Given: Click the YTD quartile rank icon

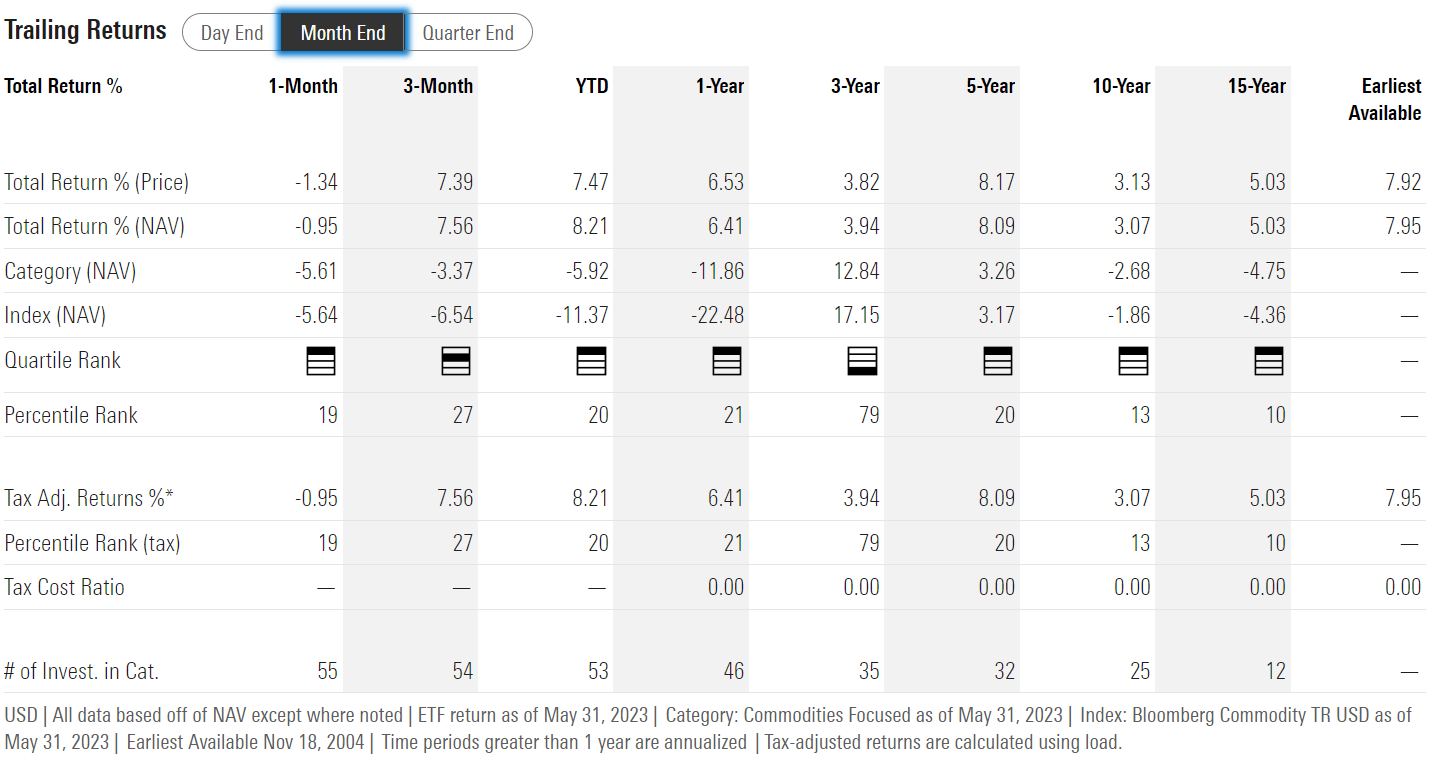Looking at the screenshot, I should [592, 361].
